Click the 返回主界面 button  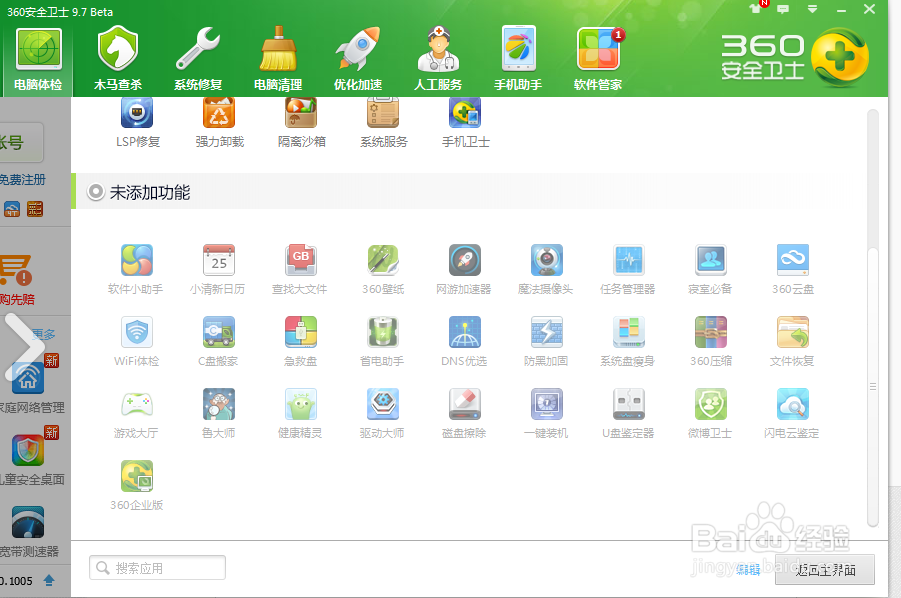825,569
